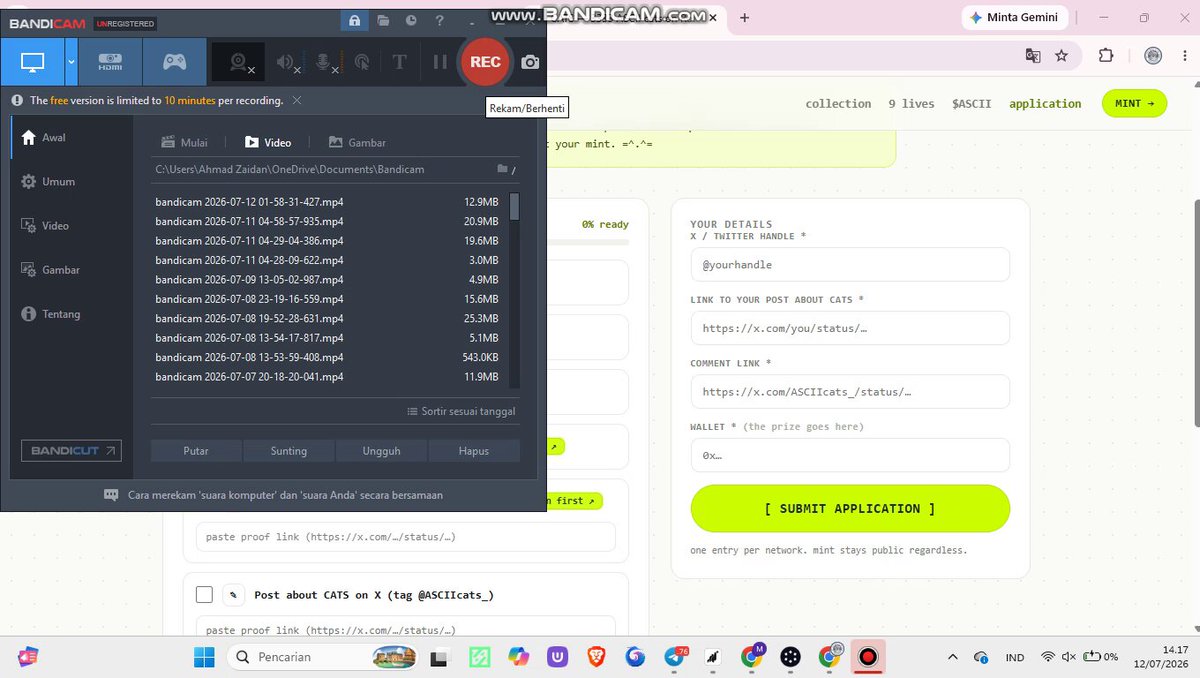Open a new browser tab with plus
This screenshot has width=1200, height=678.
point(744,18)
